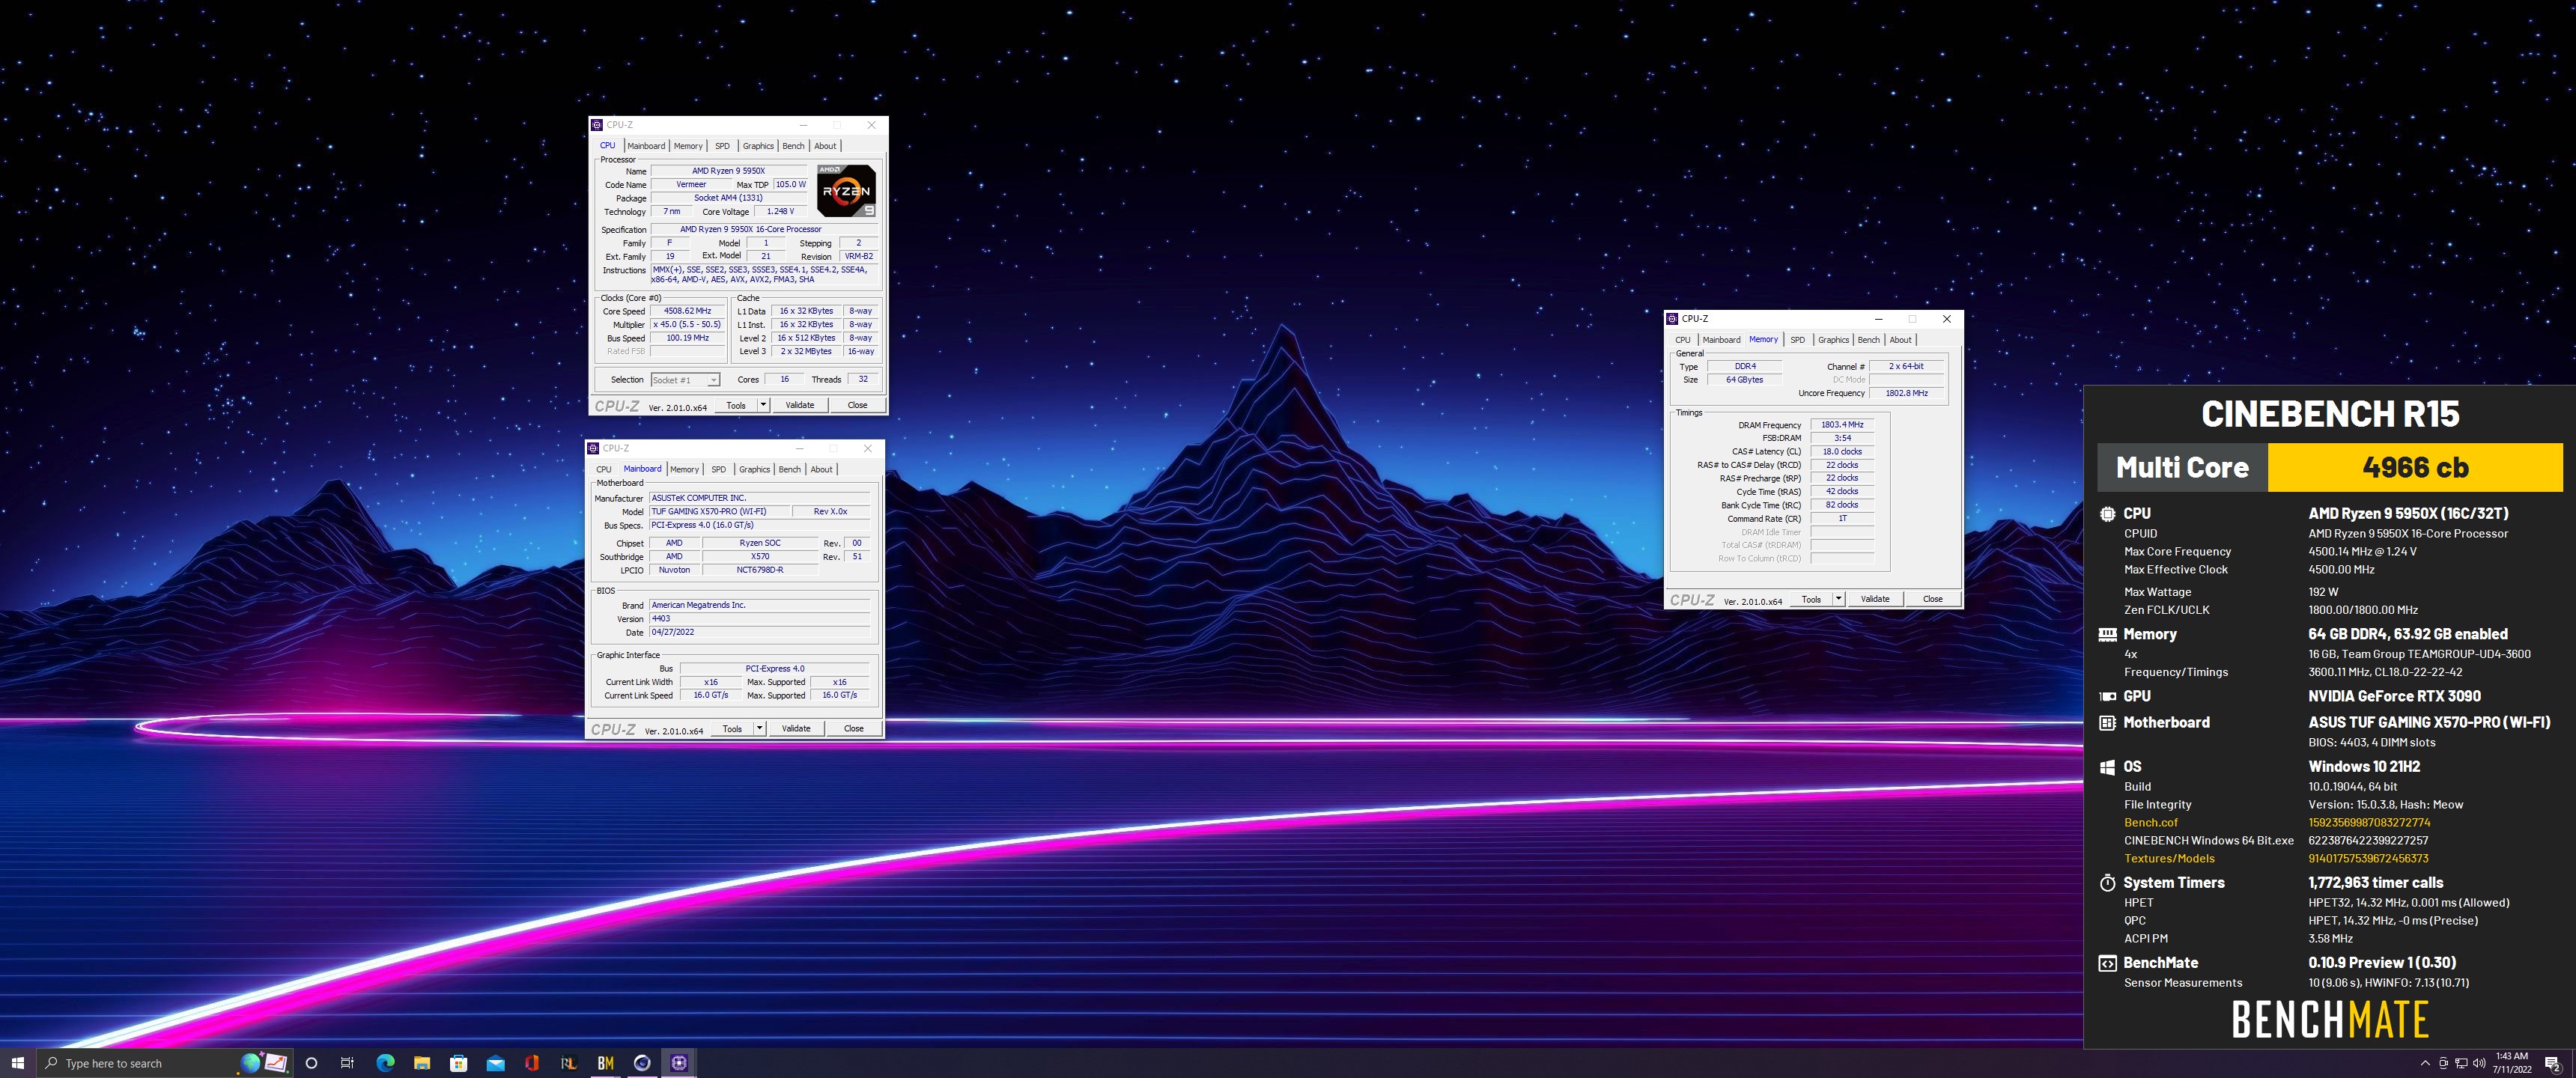Screen dimensions: 2576x1078
Task: Click the Core Speed value 4508.62 MHz
Action: pyautogui.click(x=688, y=311)
